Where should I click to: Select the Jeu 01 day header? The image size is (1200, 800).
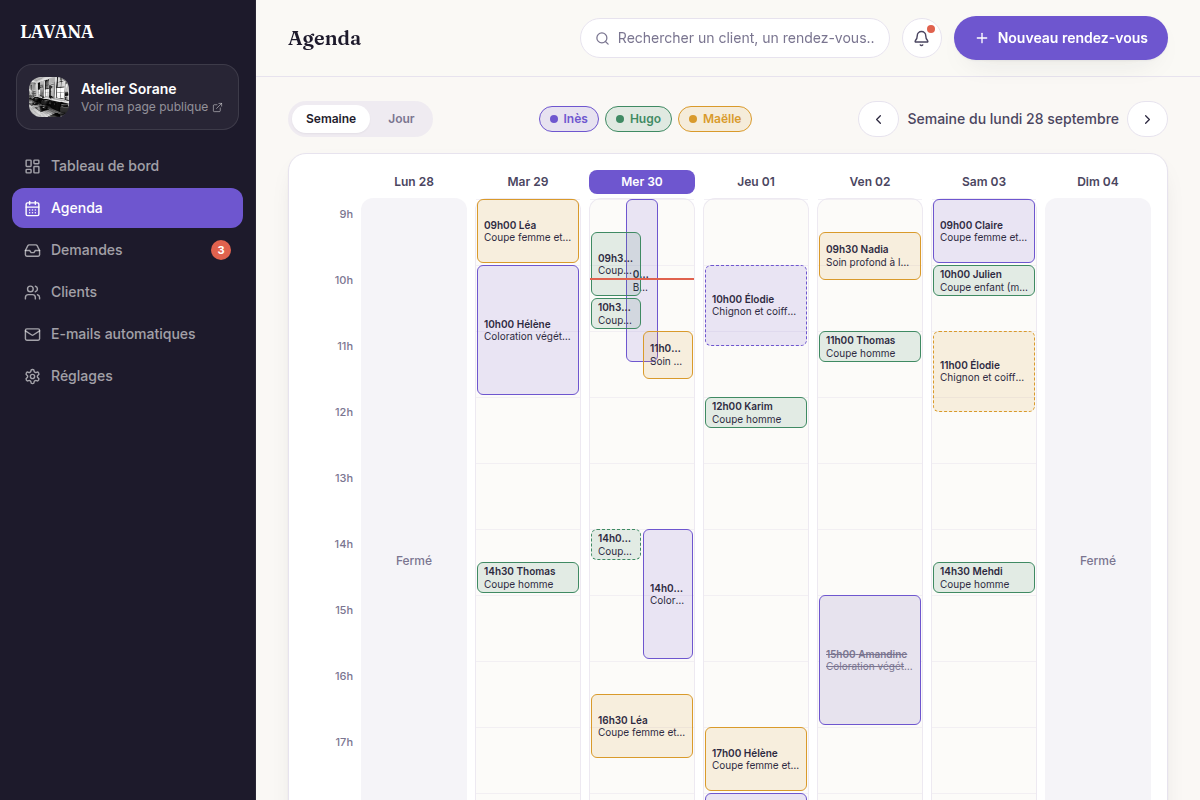[756, 182]
